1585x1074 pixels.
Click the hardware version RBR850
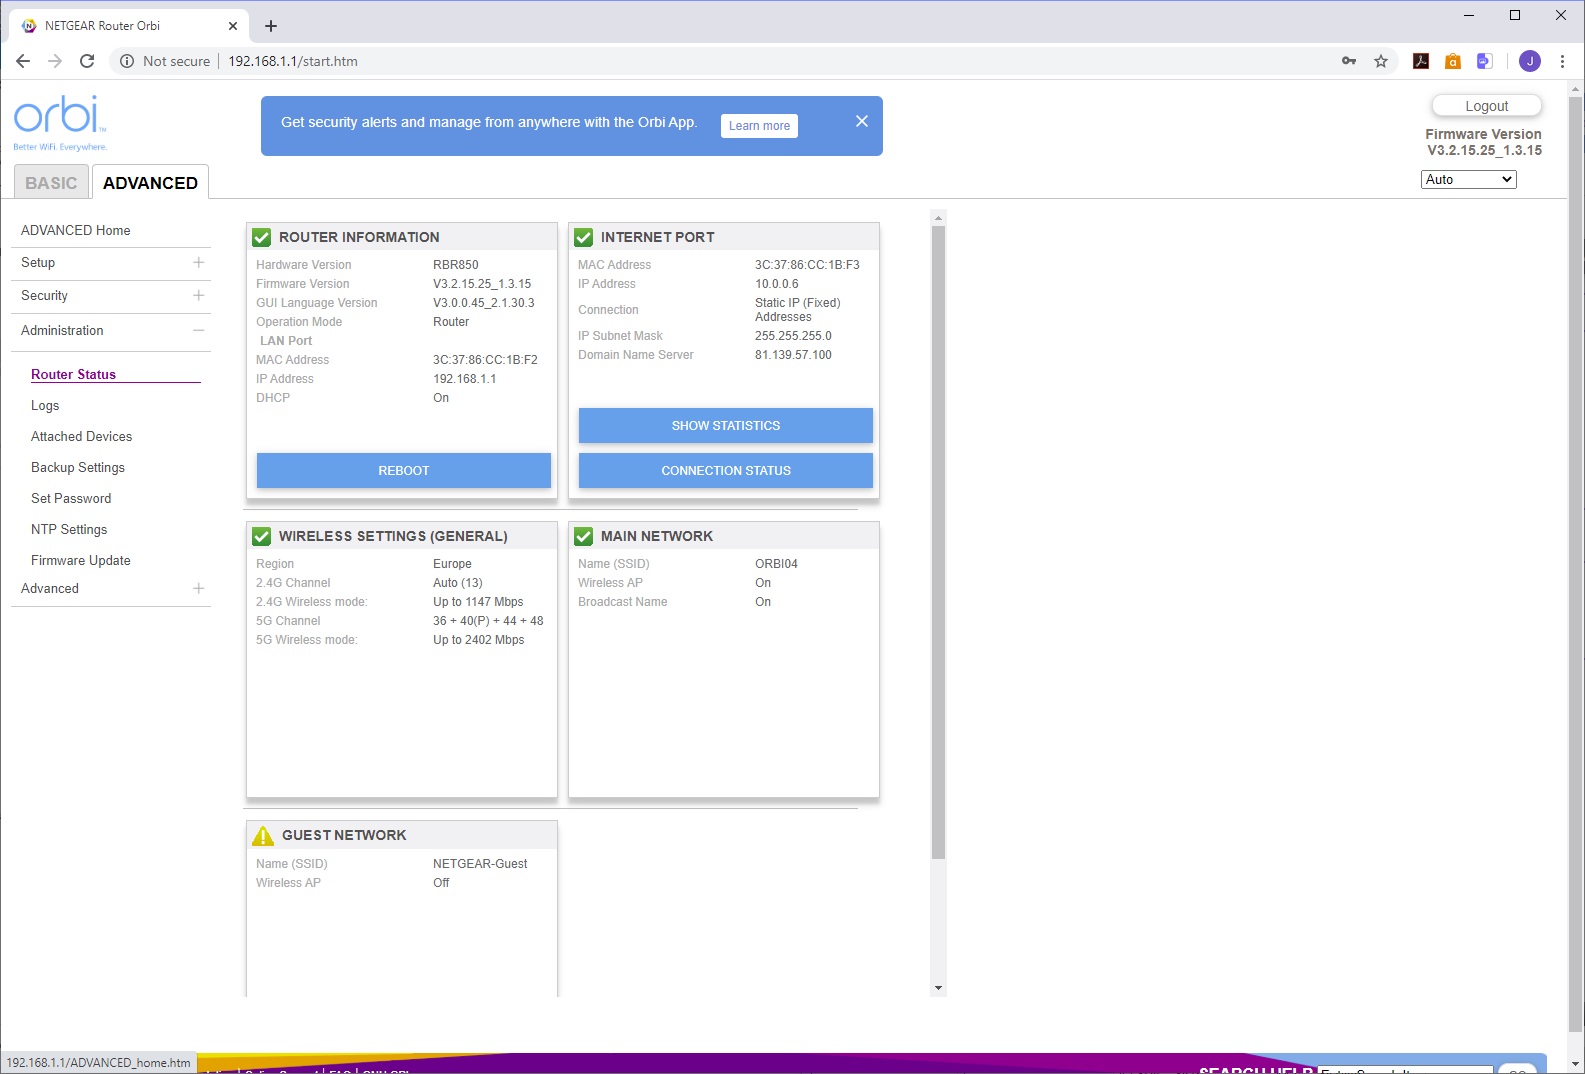456,265
